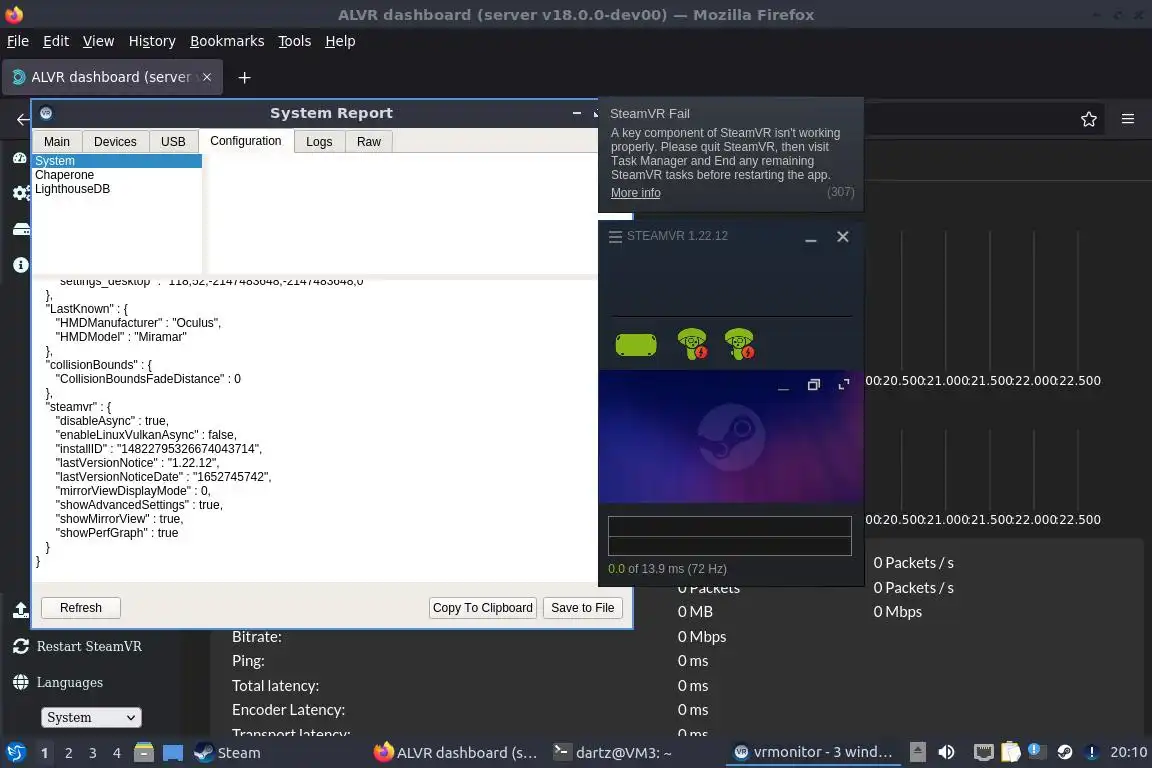Switch to Main tab in System Report

(x=57, y=142)
